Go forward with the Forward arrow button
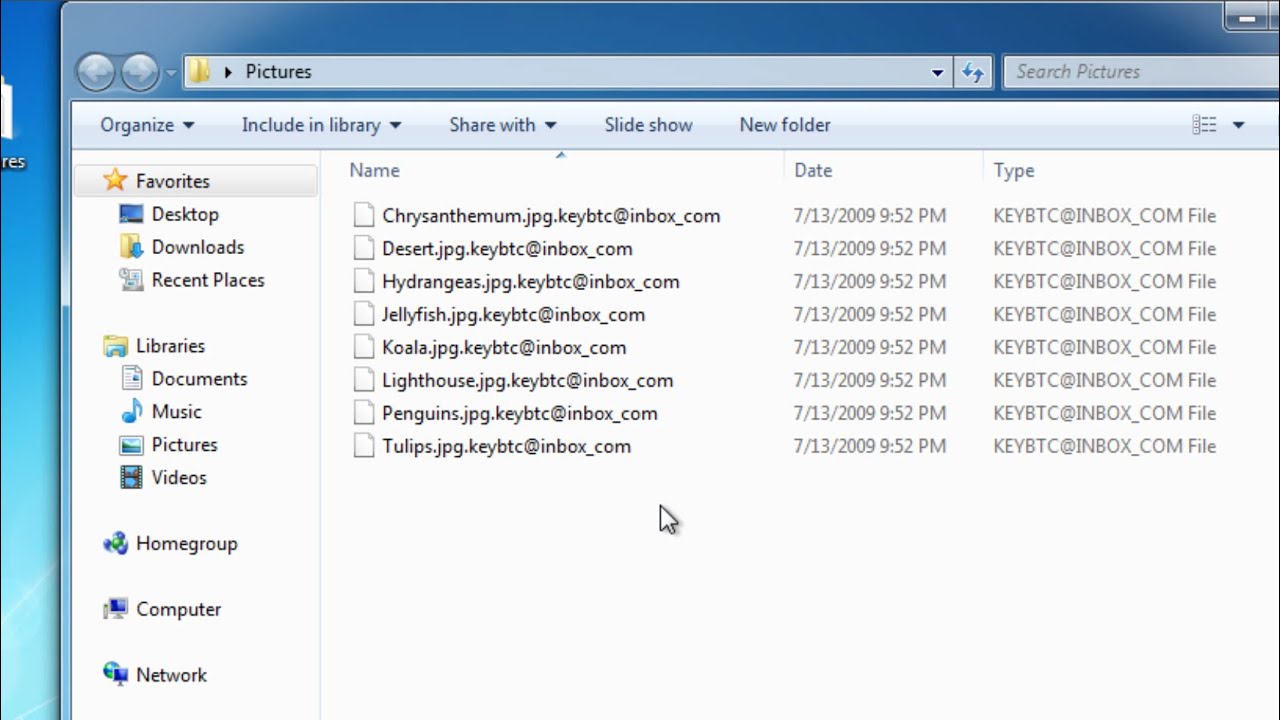This screenshot has width=1280, height=720. pyautogui.click(x=139, y=72)
